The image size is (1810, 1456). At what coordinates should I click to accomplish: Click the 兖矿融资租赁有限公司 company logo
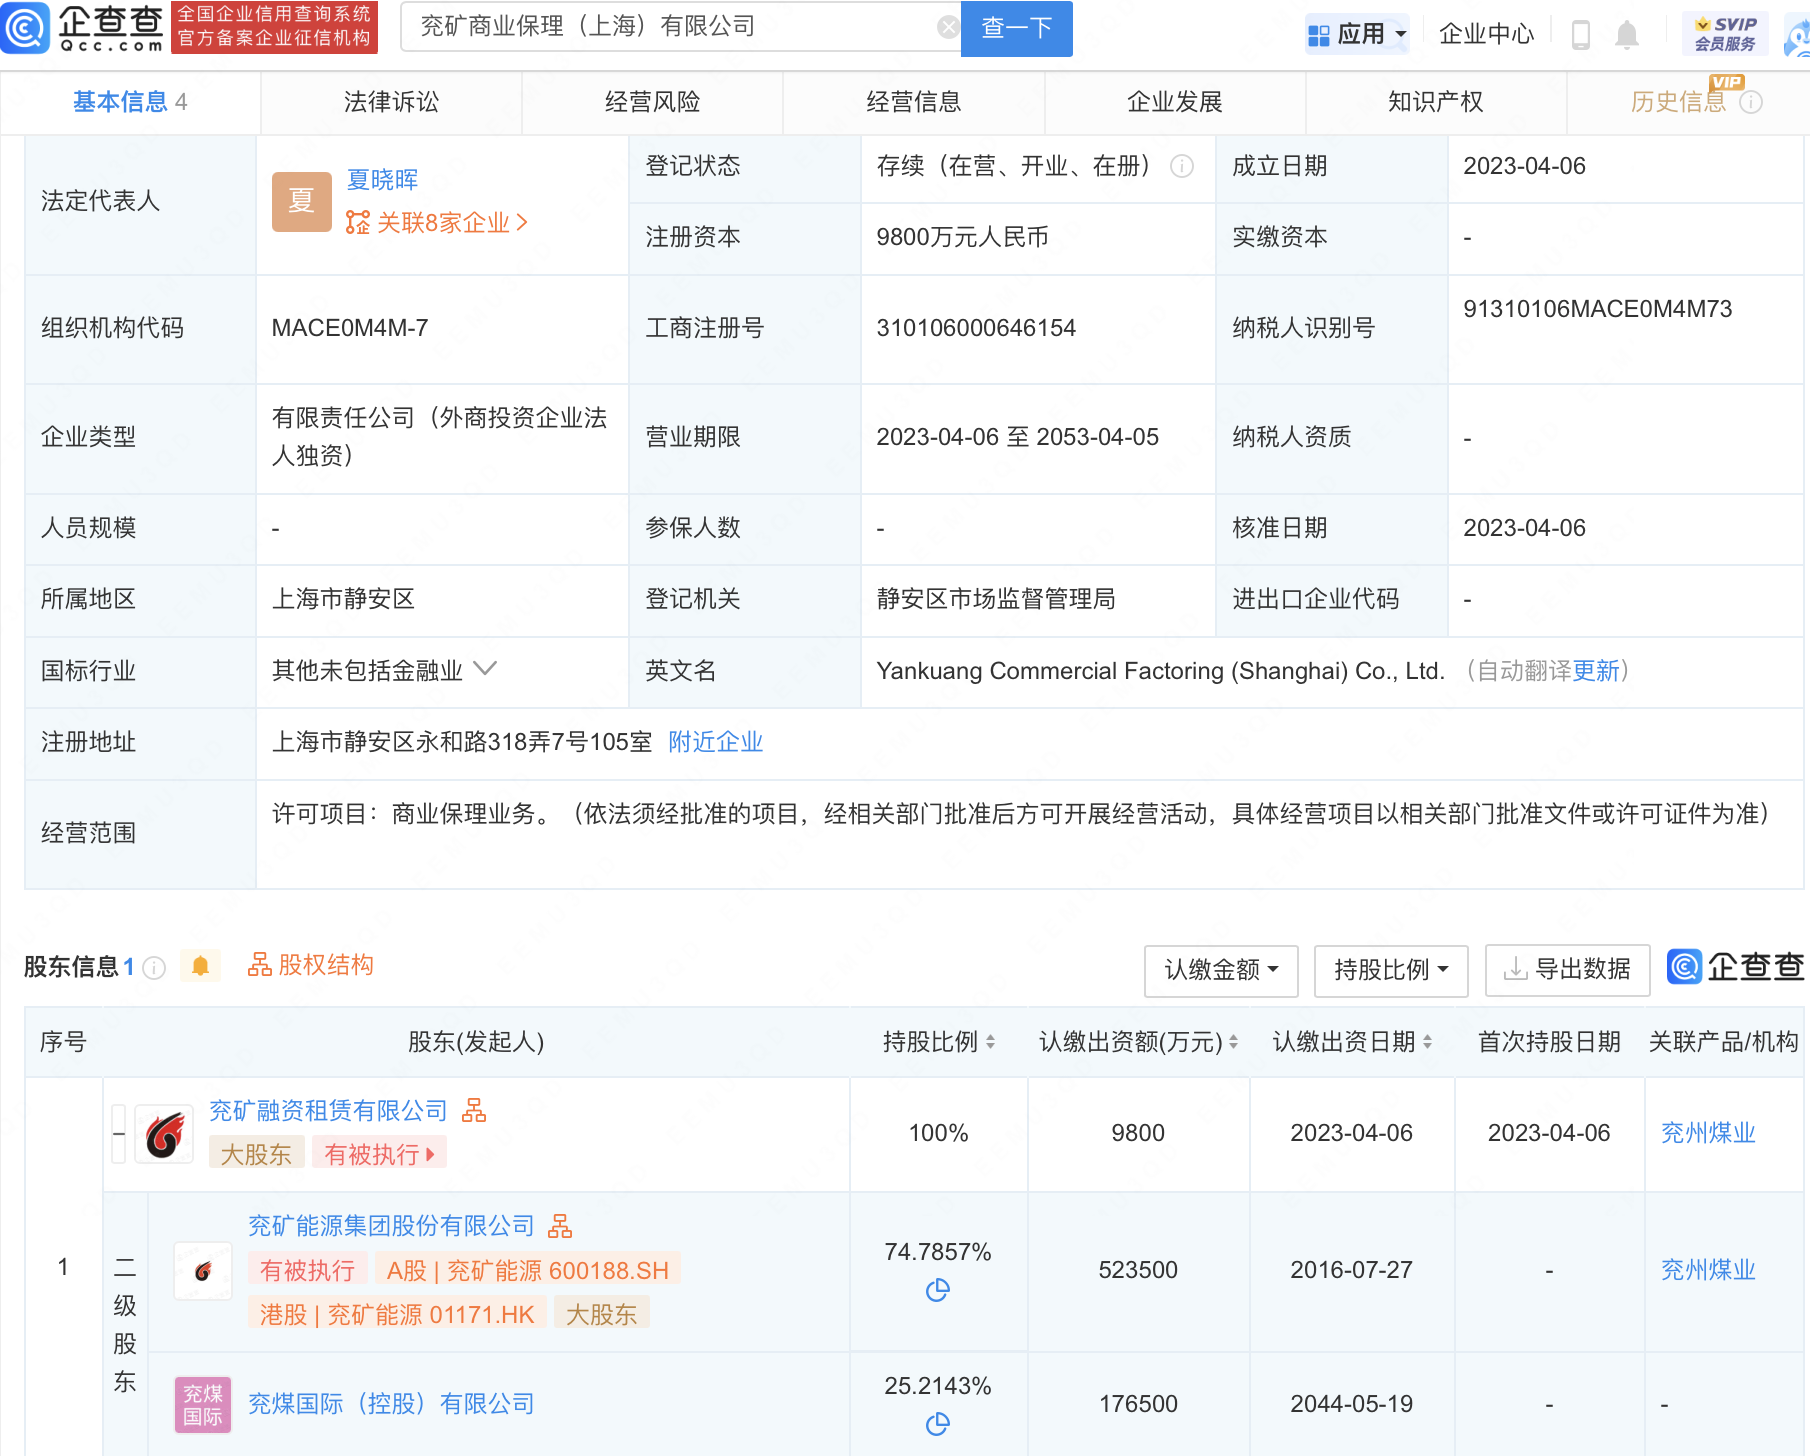tap(164, 1134)
